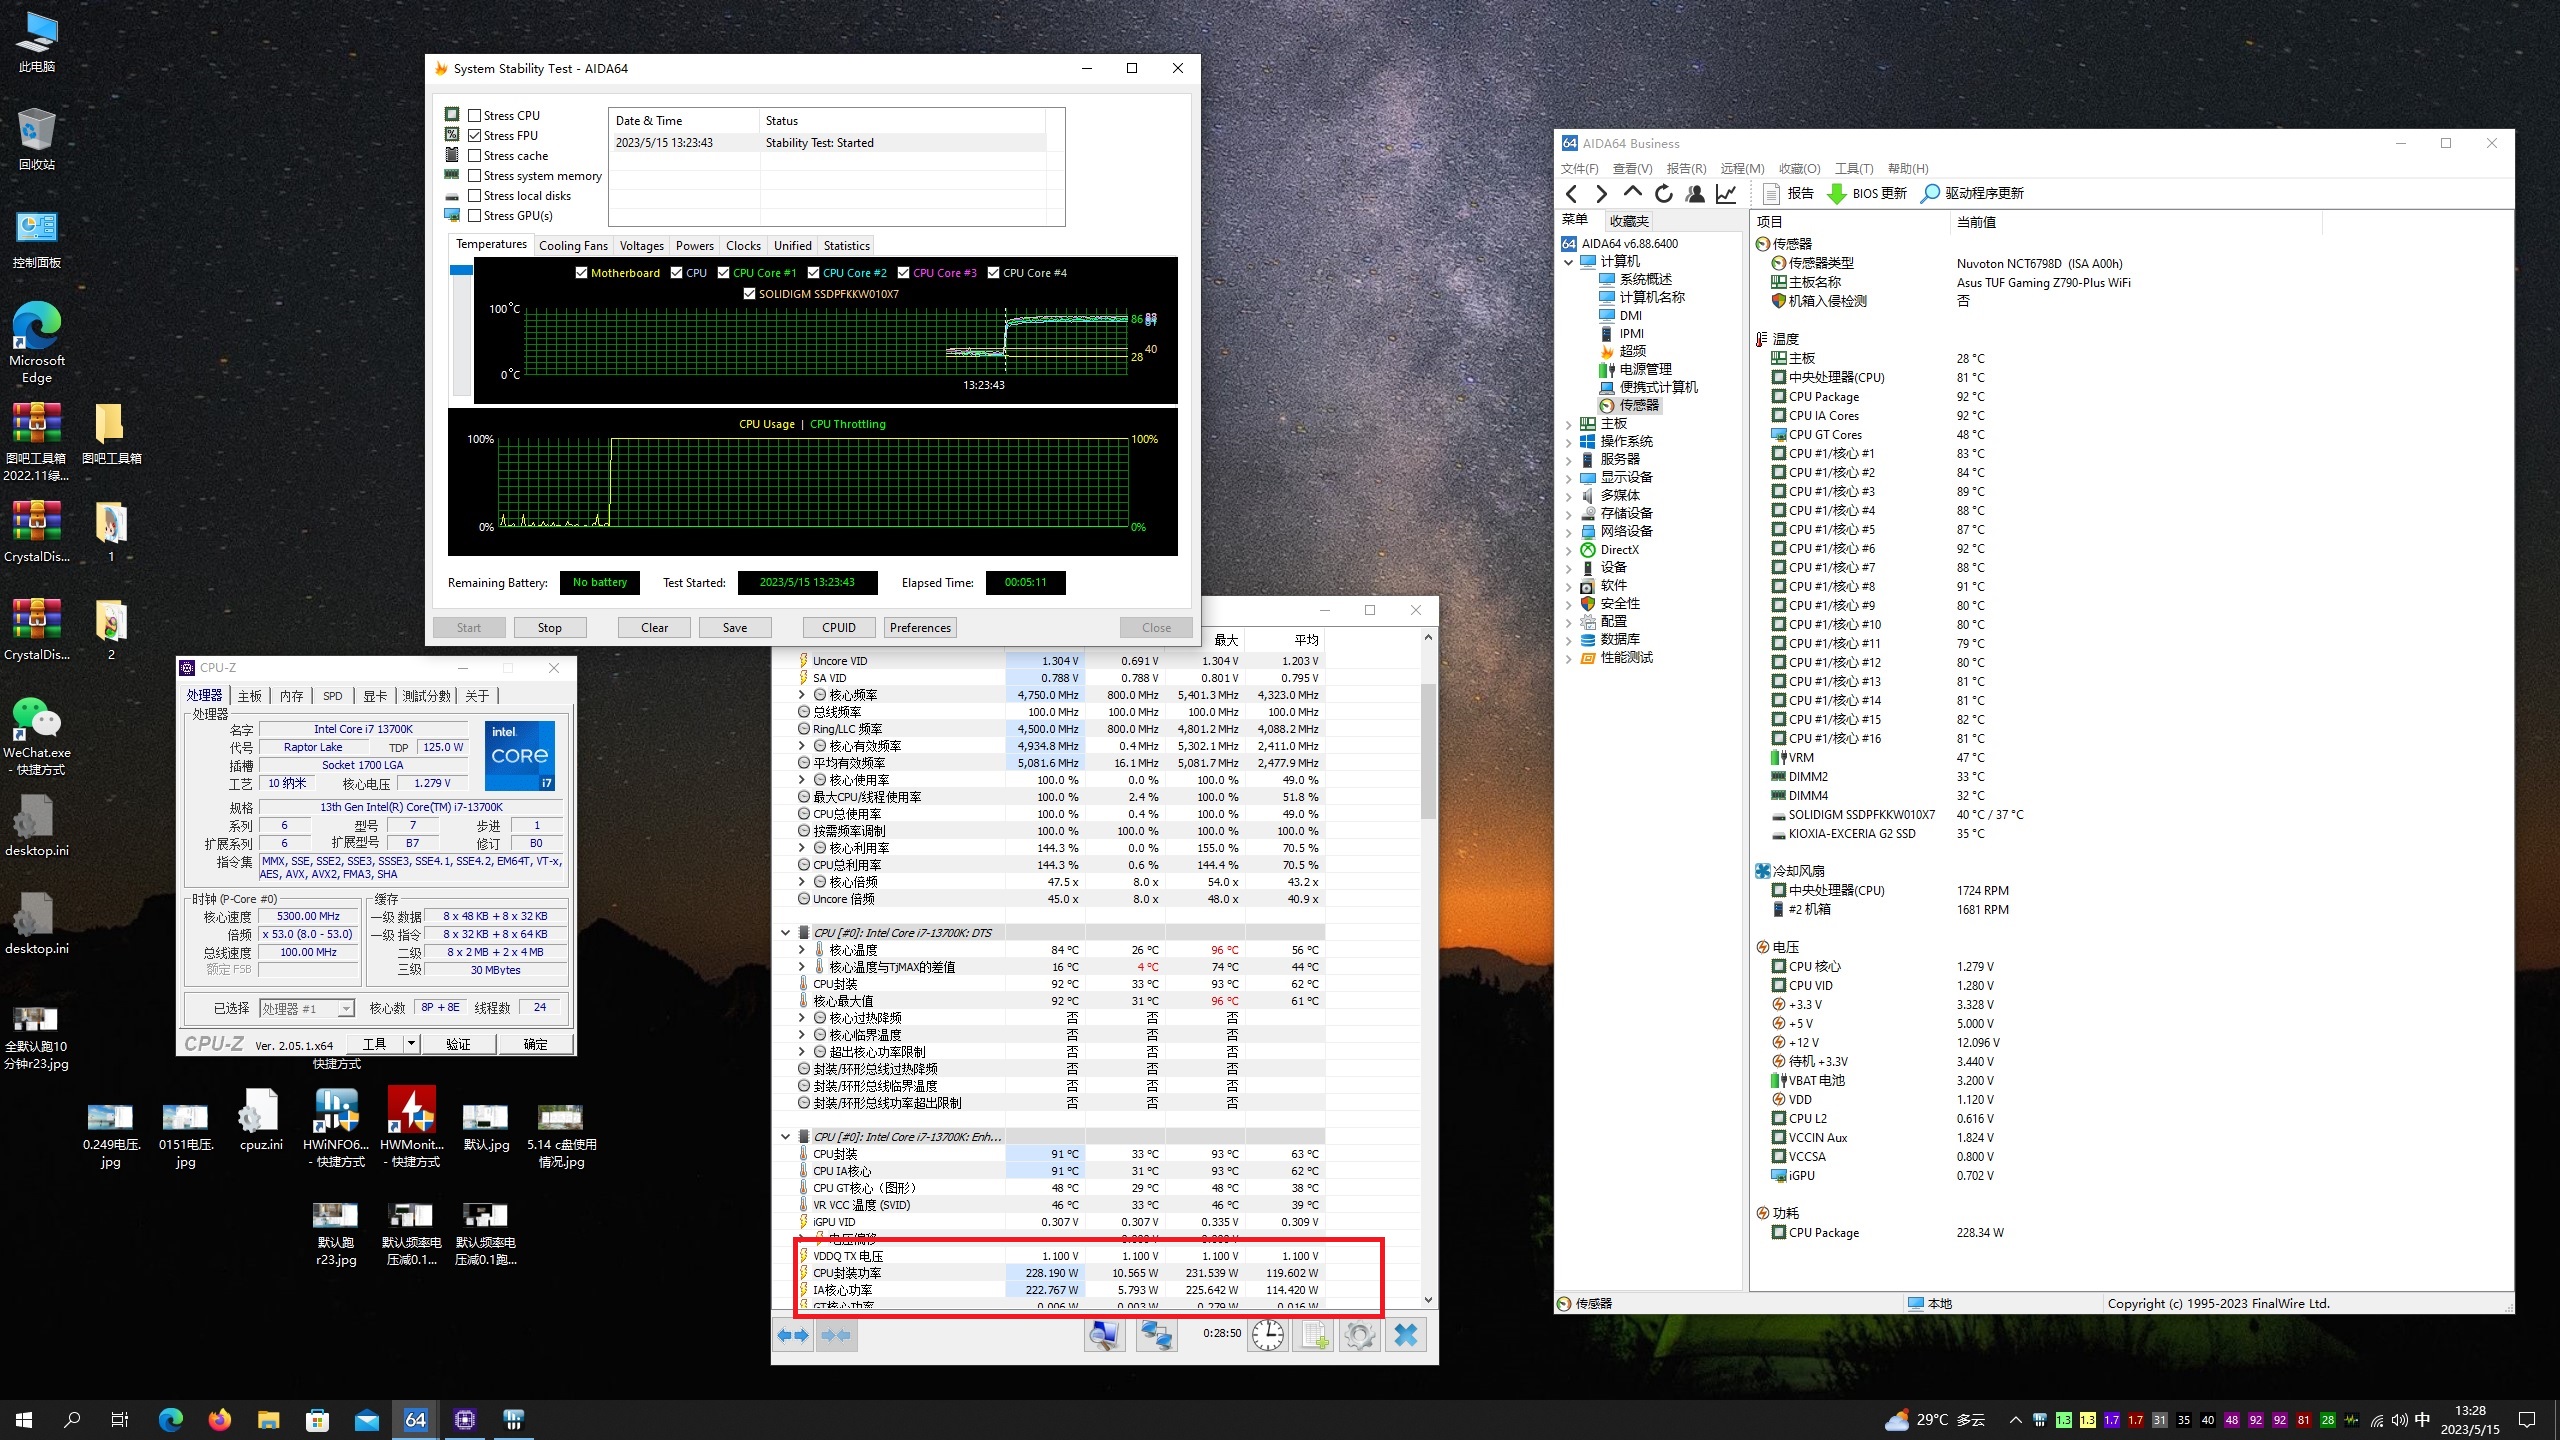Enable the Stress CPU checkbox
The height and width of the screenshot is (1440, 2560).
475,116
